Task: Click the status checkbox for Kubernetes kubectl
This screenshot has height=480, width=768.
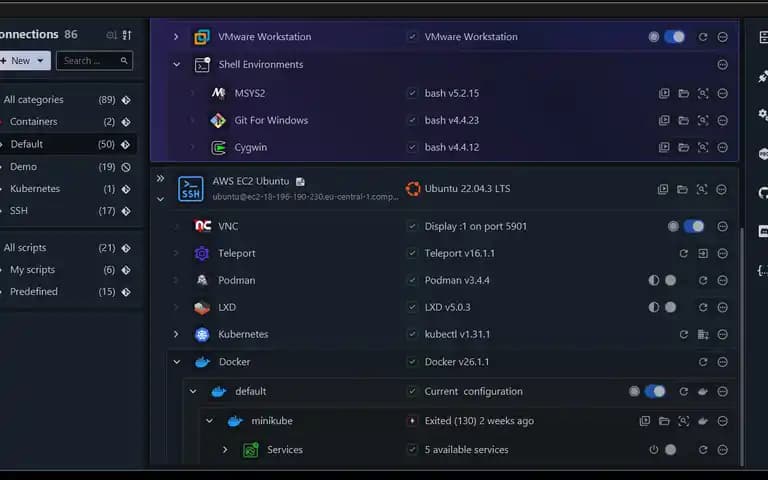Action: (x=412, y=334)
